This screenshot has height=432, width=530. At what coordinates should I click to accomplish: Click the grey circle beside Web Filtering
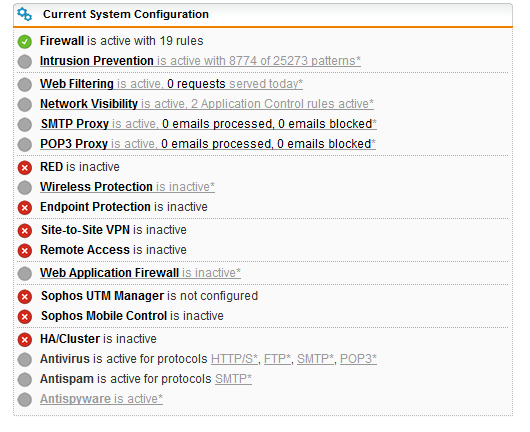point(25,85)
